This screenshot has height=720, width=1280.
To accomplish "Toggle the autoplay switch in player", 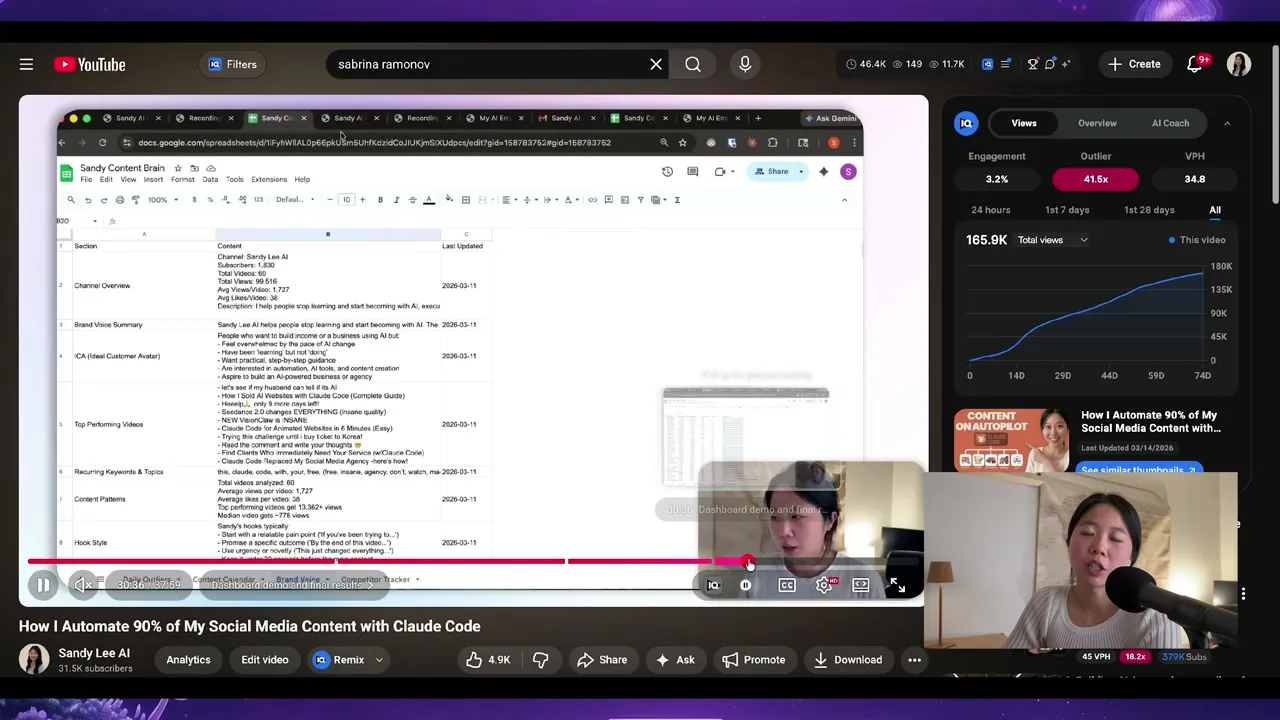I will pos(747,585).
